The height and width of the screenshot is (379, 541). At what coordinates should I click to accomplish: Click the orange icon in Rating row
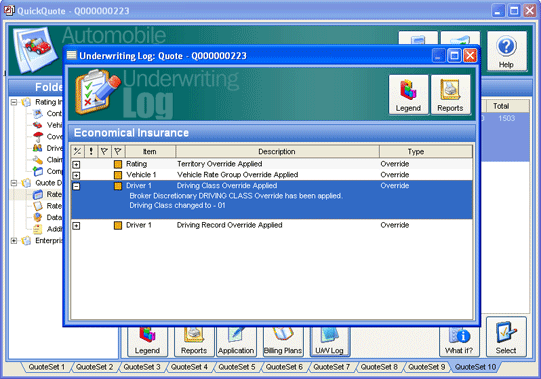[118, 164]
